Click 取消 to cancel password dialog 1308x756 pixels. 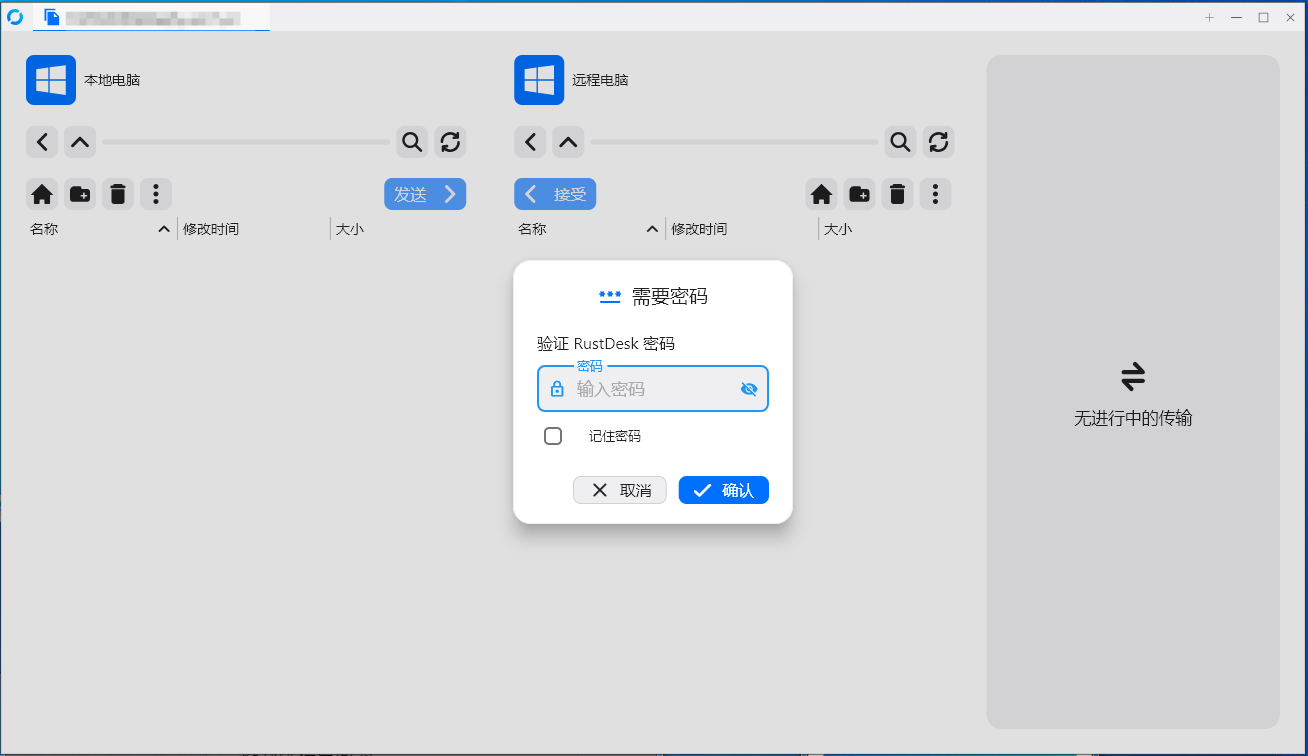[620, 490]
